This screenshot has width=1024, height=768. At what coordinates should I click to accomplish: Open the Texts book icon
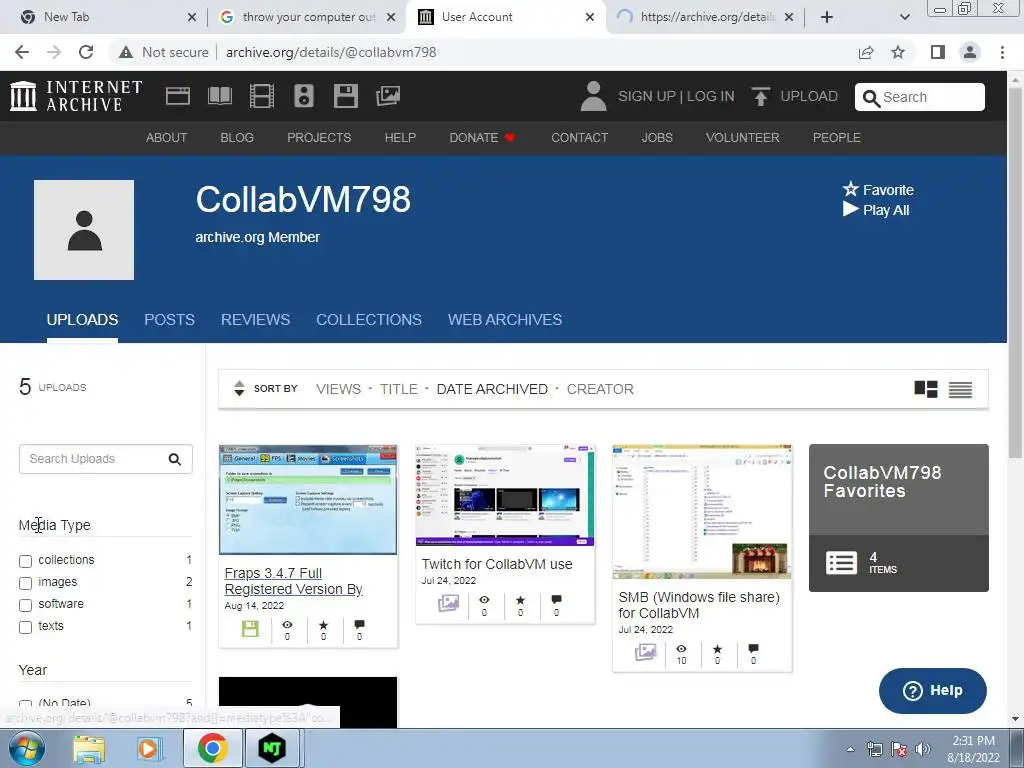pyautogui.click(x=219, y=96)
